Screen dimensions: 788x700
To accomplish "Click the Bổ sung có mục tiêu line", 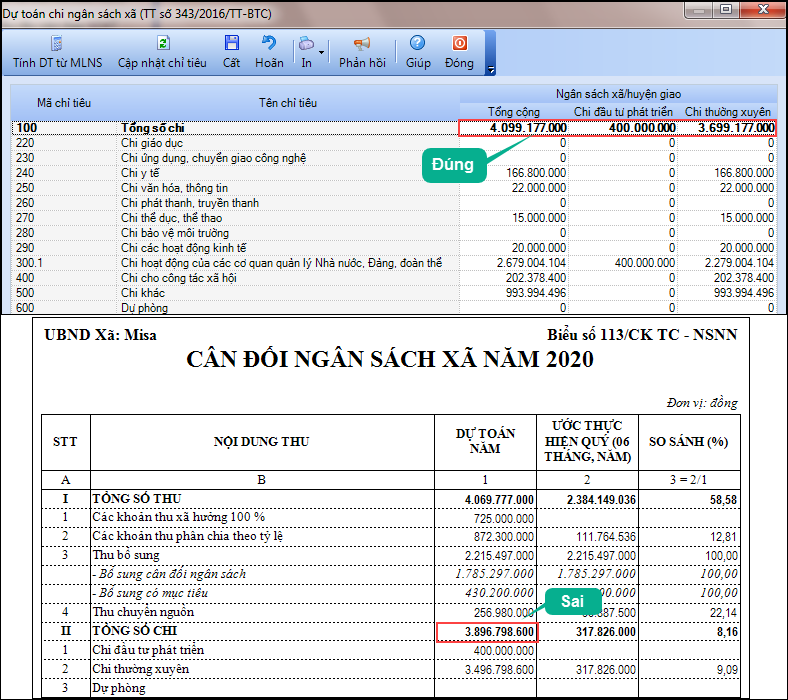I will coord(390,593).
